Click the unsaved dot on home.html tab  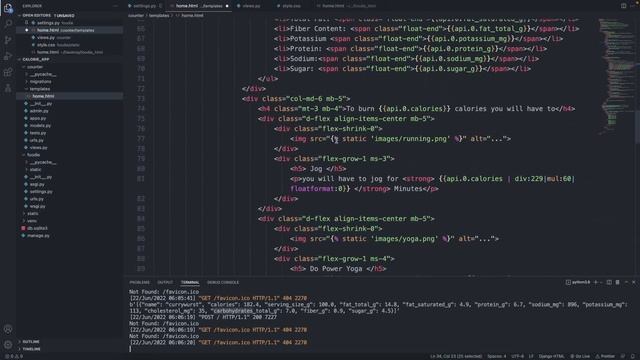pyautogui.click(x=227, y=6)
